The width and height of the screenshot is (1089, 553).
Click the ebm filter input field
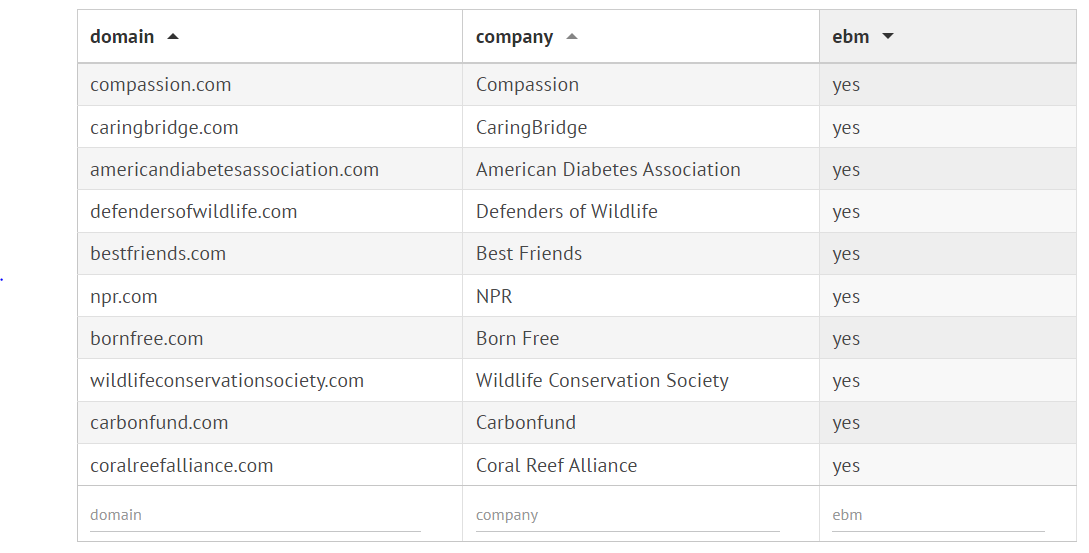(x=937, y=515)
